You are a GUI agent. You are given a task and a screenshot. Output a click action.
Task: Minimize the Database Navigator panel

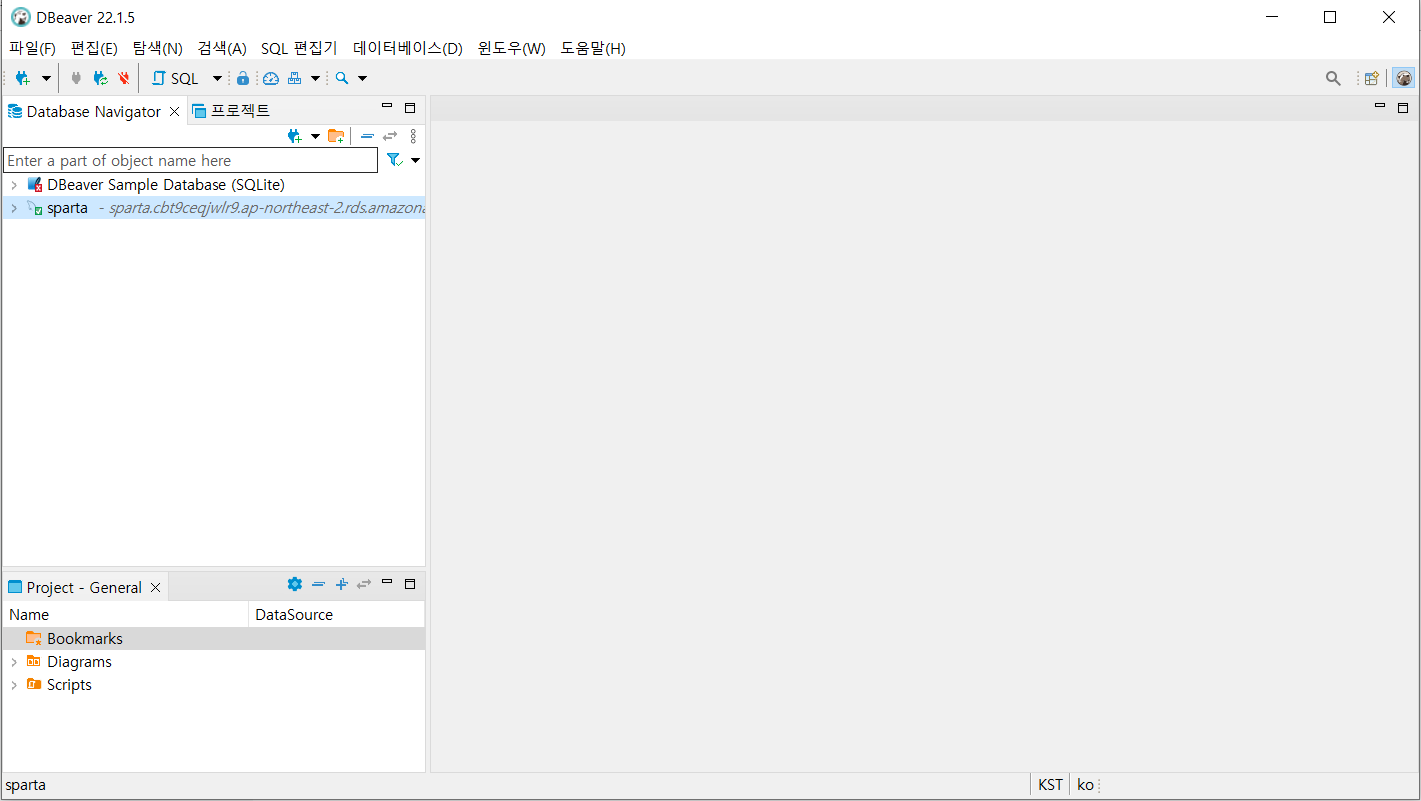pos(387,106)
